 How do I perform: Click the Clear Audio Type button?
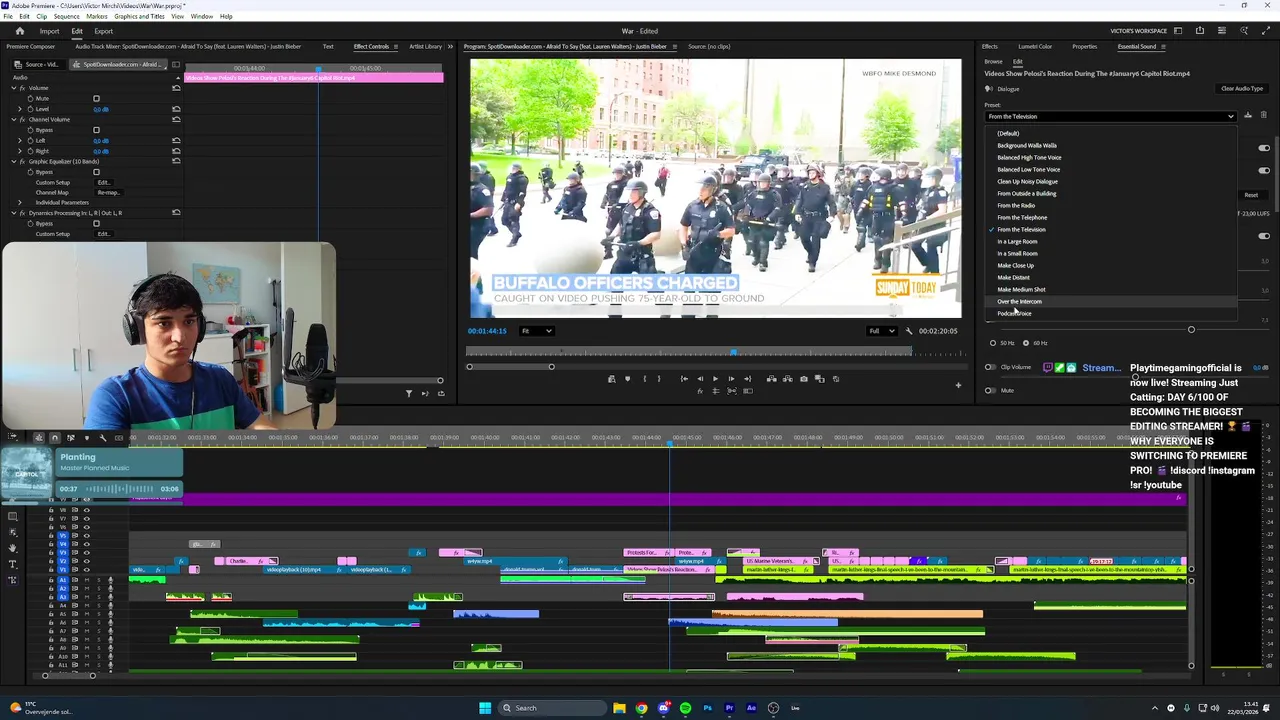[x=1242, y=88]
